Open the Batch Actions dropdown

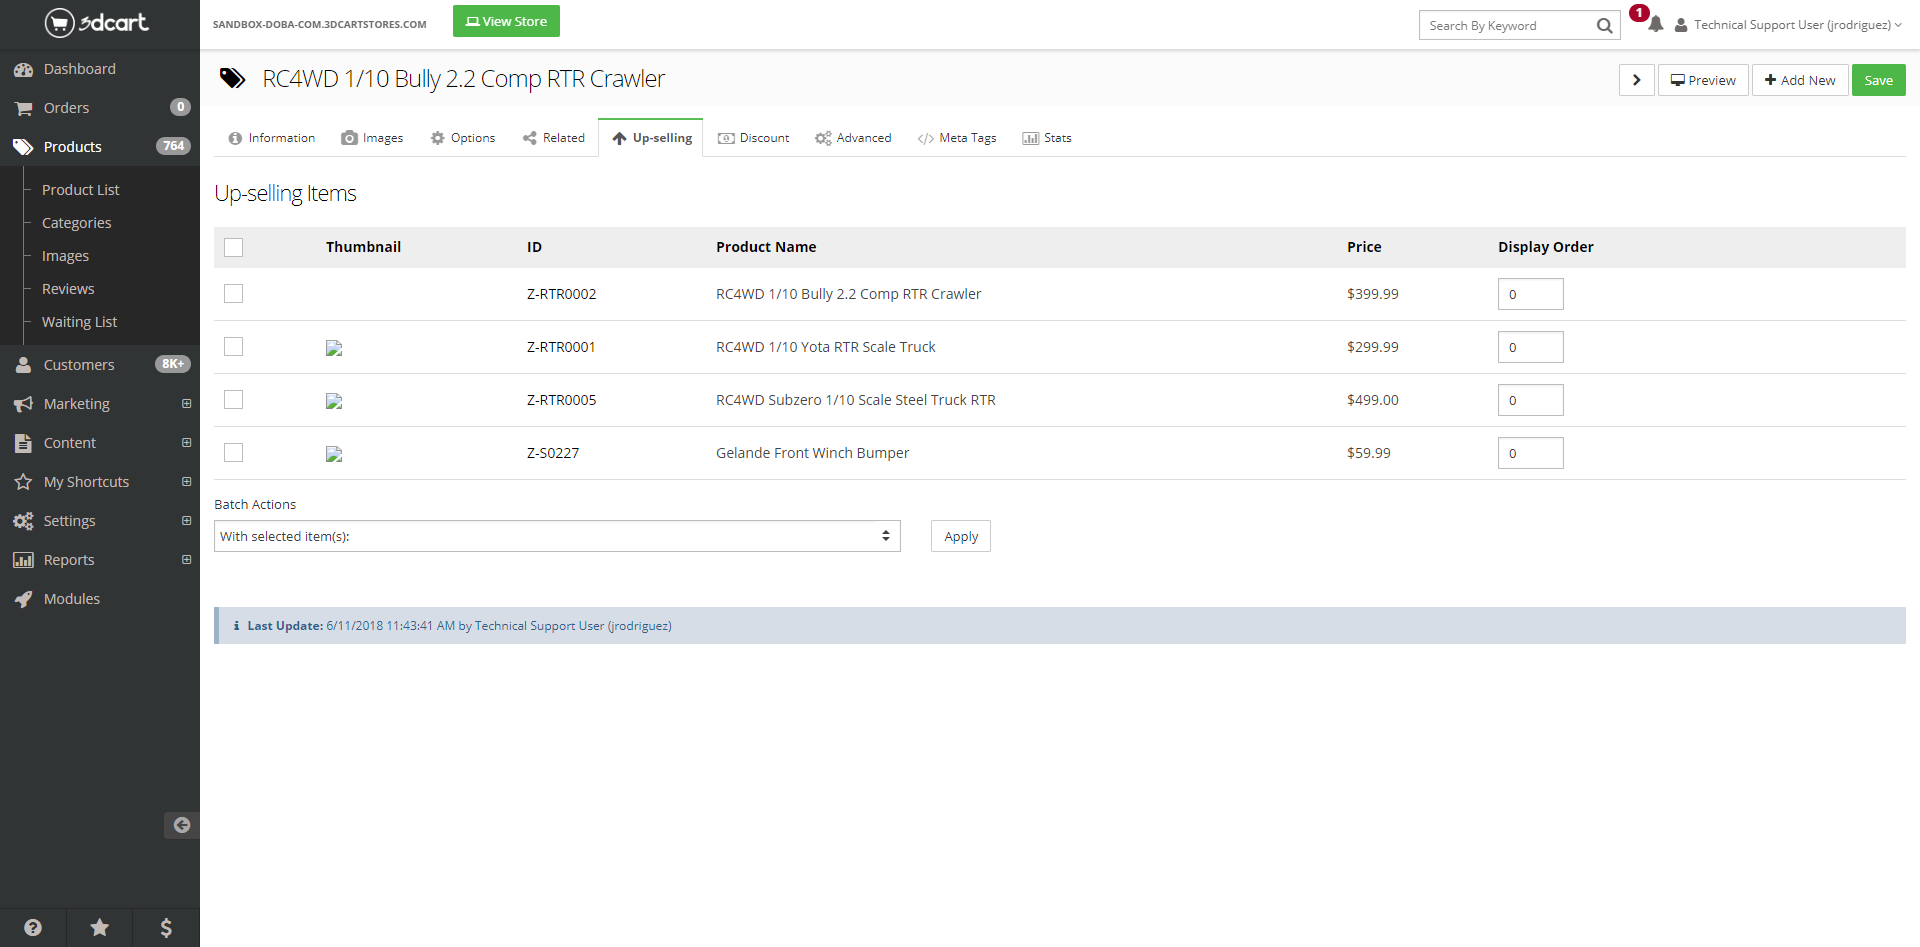[x=557, y=536]
